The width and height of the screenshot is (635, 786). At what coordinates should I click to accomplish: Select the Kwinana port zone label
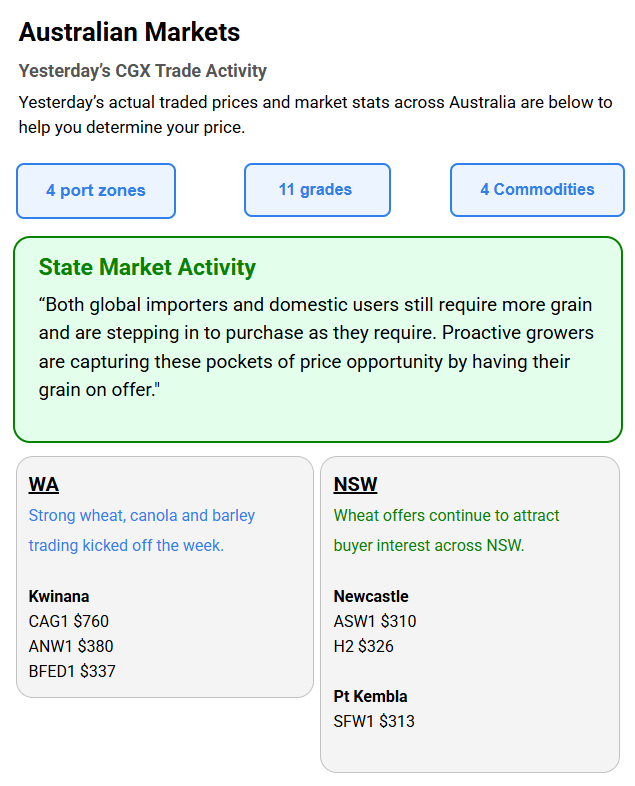coord(59,596)
